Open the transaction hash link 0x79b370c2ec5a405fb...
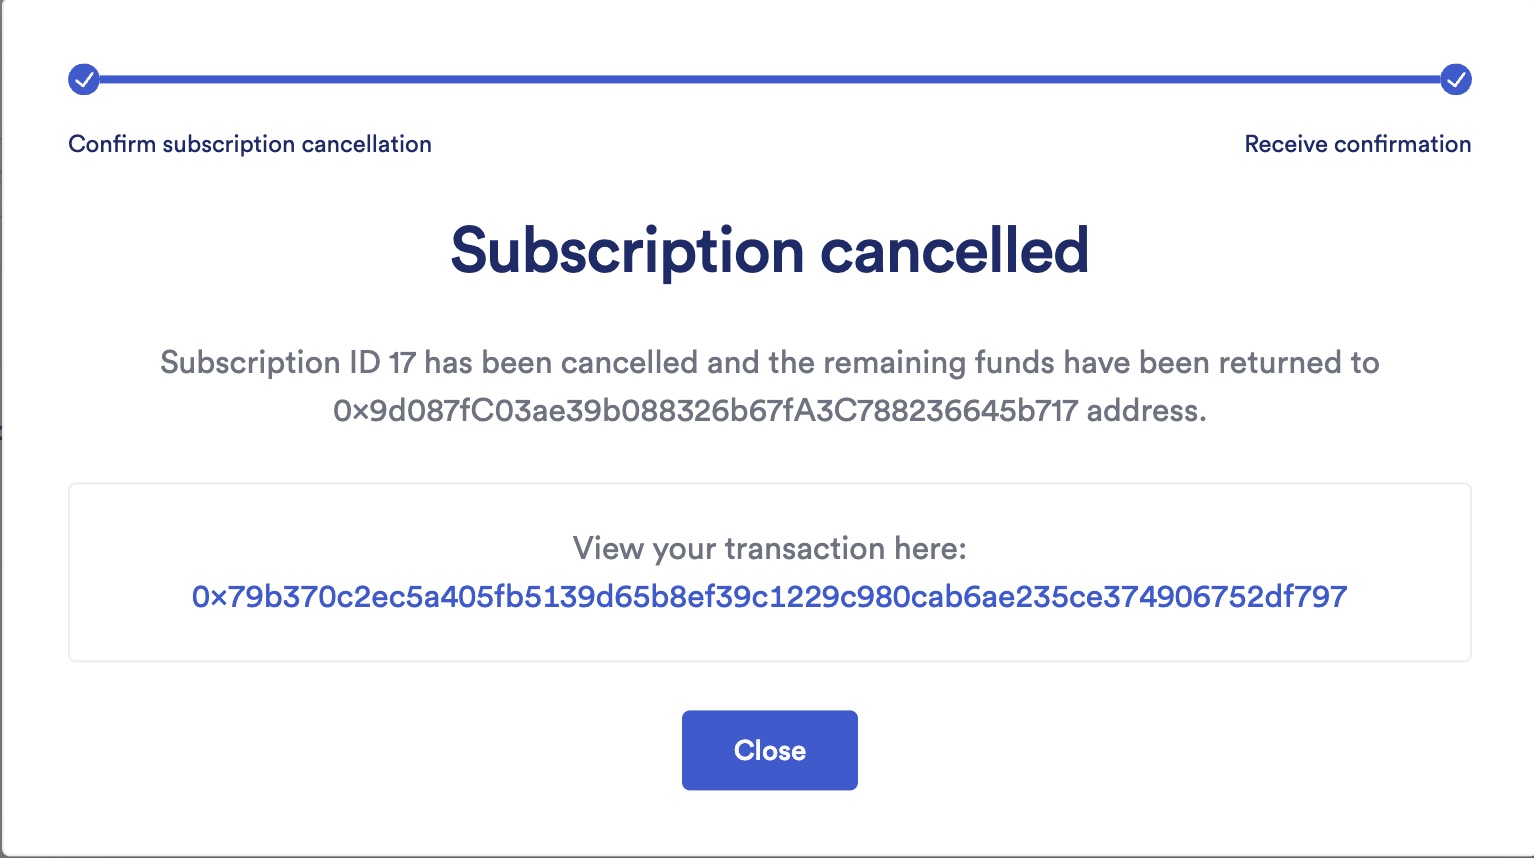The image size is (1534, 858). [769, 596]
